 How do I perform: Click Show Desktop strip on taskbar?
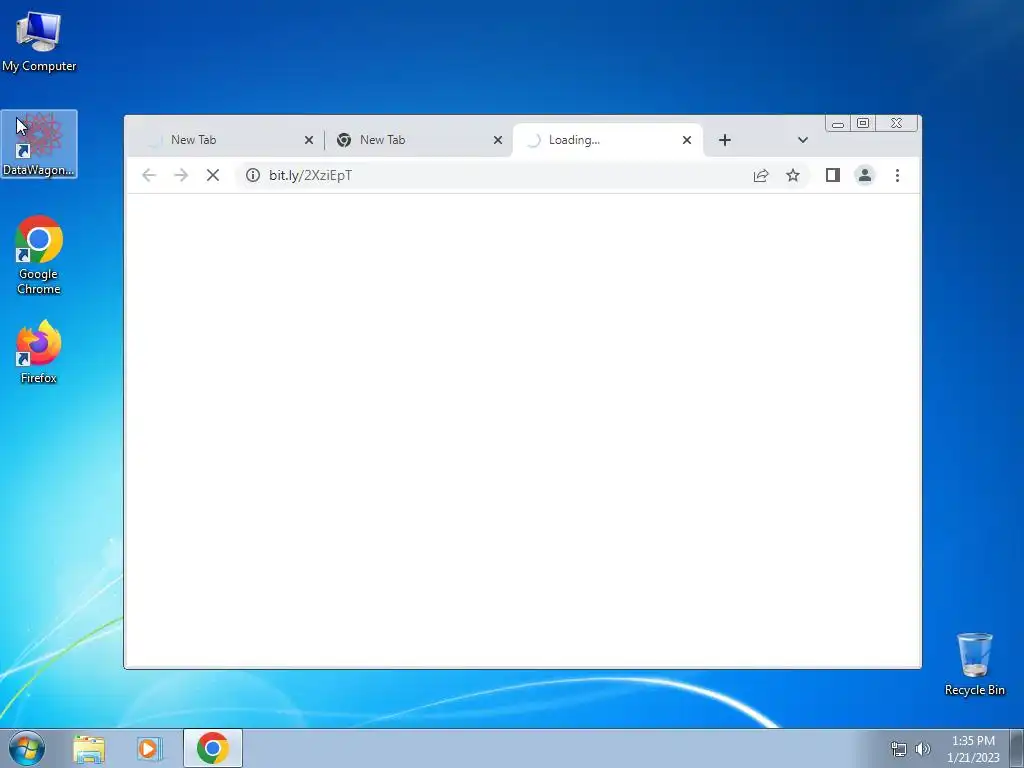coord(1017,748)
